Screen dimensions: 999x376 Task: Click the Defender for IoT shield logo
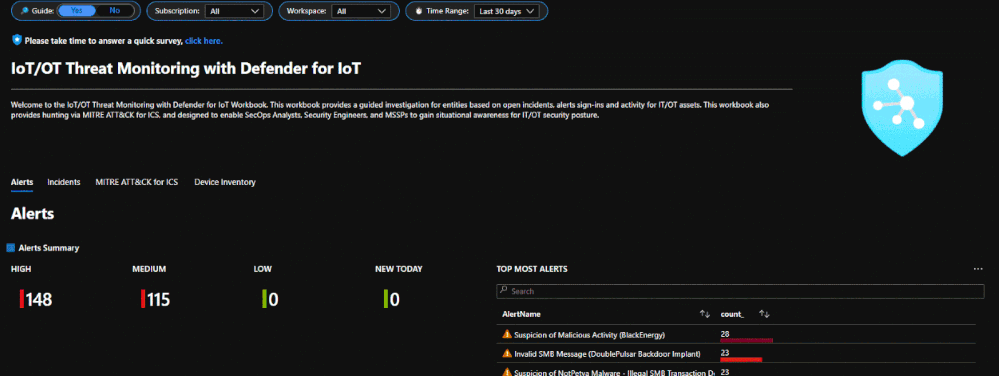[x=902, y=108]
